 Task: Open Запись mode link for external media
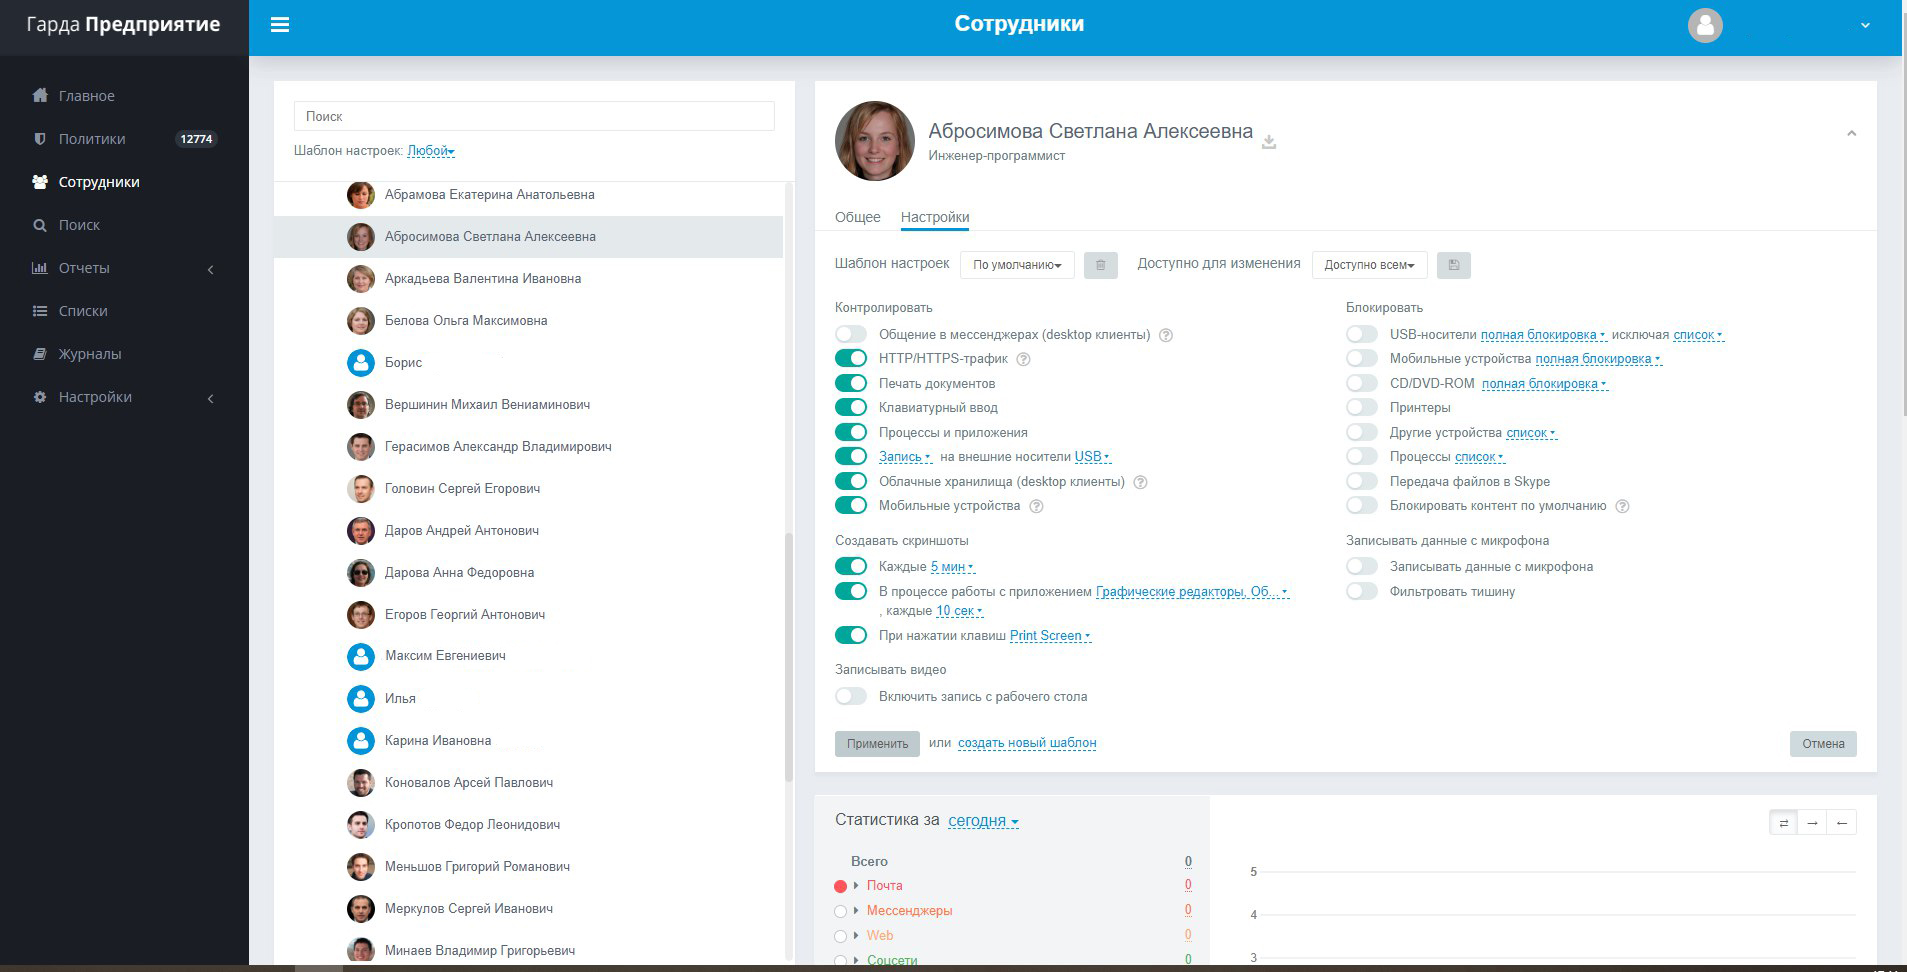(x=905, y=457)
